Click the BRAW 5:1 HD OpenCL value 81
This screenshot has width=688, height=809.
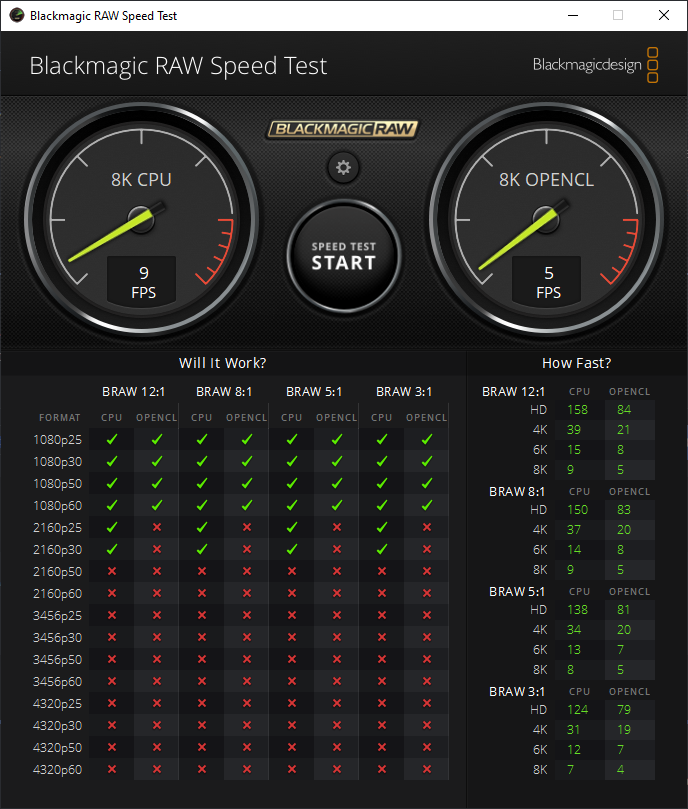[x=623, y=610]
